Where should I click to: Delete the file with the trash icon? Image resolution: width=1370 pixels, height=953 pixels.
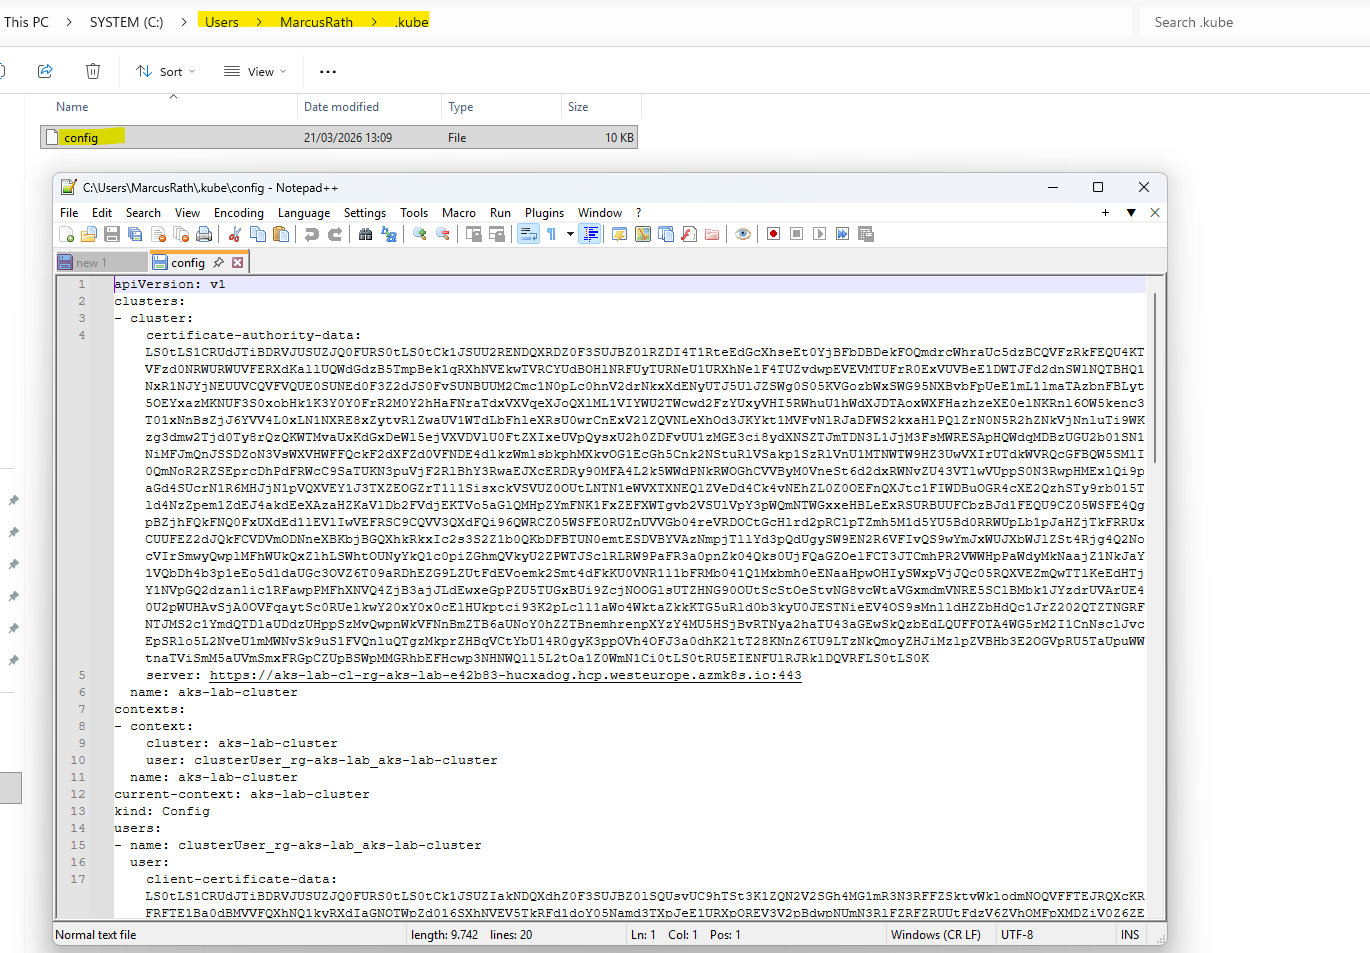[93, 71]
